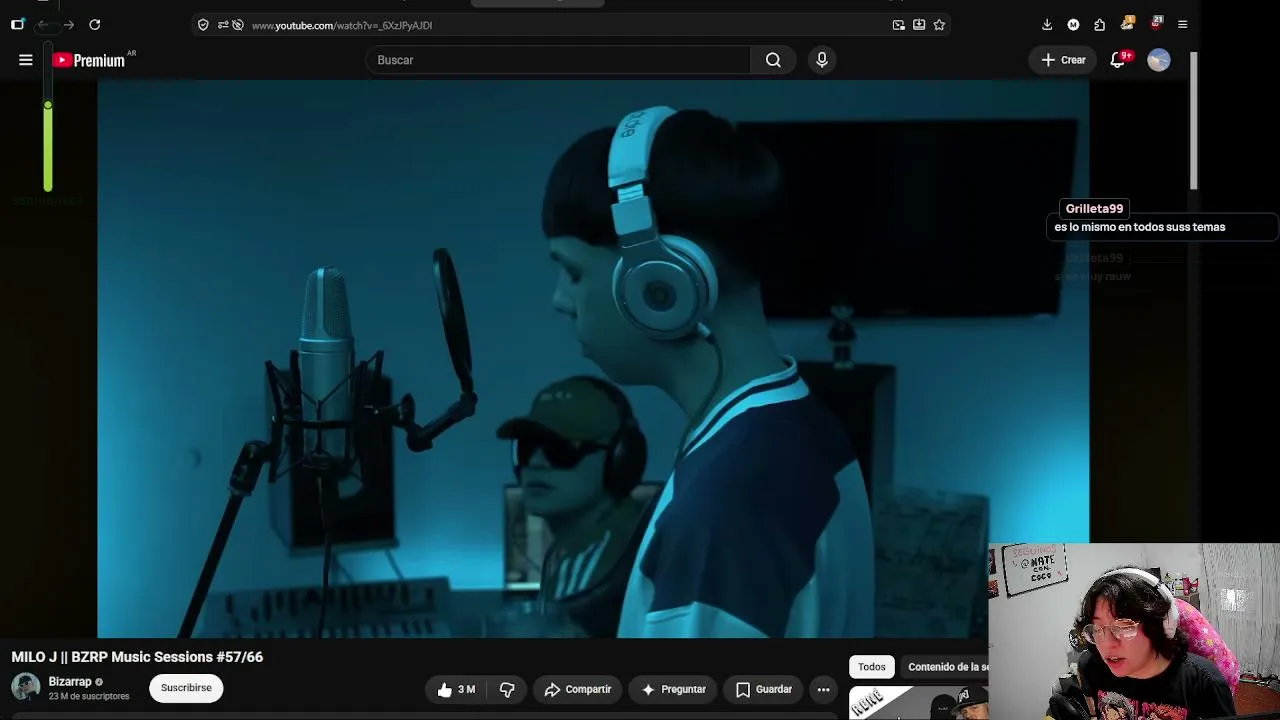Dislike the video with thumbs down

(x=507, y=689)
